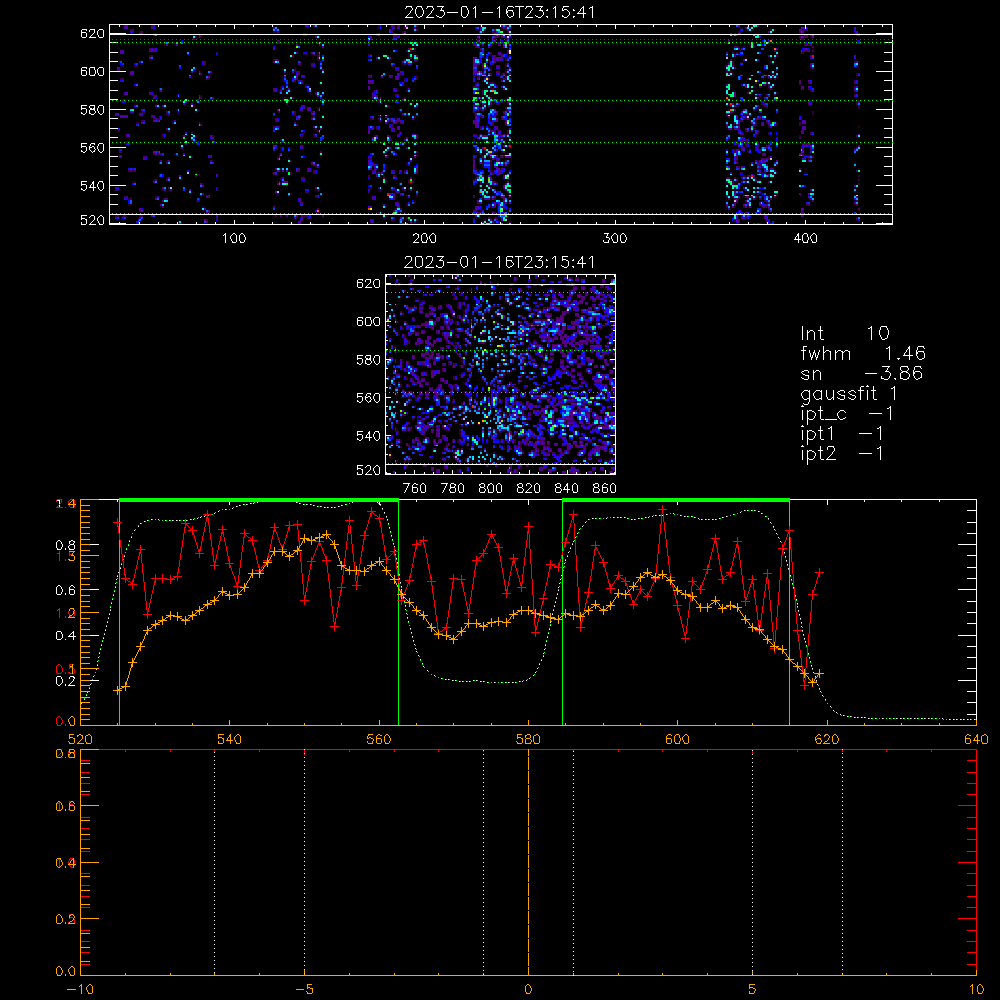Viewport: 1000px width, 1000px height.
Task: Click x-axis label 5 on the bottom plot
Action: pyautogui.click(x=753, y=990)
